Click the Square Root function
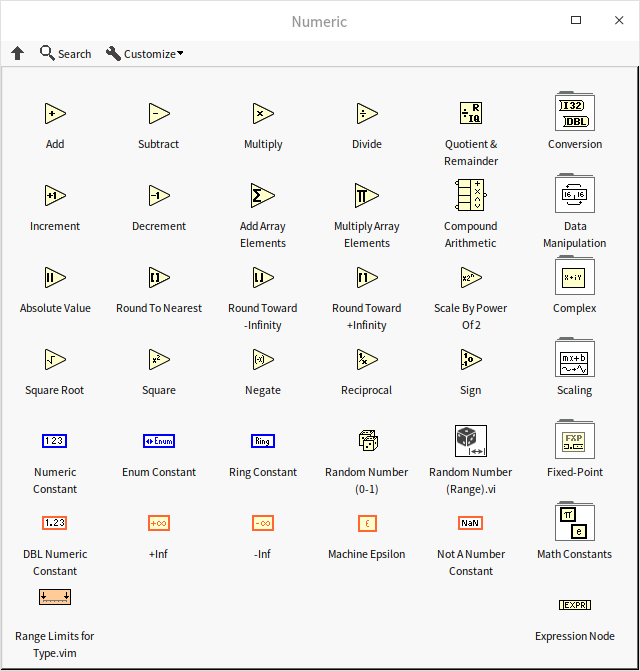The width and height of the screenshot is (640, 671). click(x=55, y=359)
